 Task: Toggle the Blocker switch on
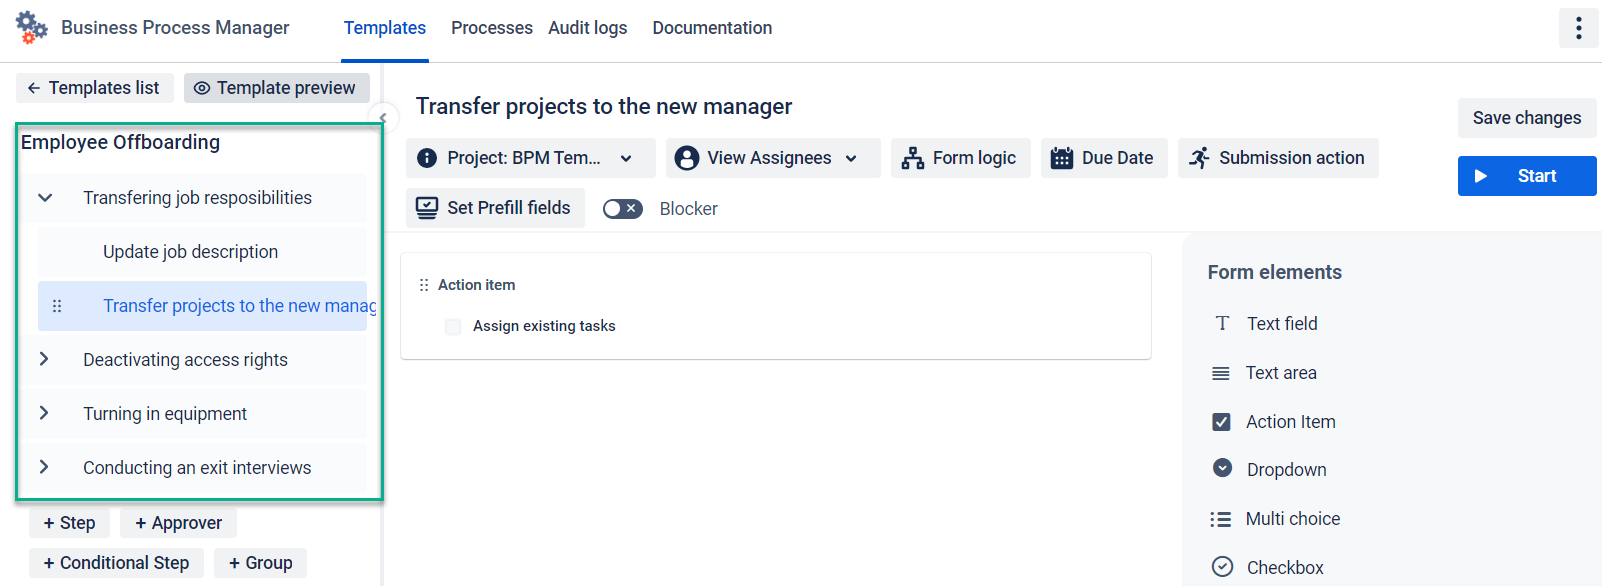pyautogui.click(x=622, y=208)
